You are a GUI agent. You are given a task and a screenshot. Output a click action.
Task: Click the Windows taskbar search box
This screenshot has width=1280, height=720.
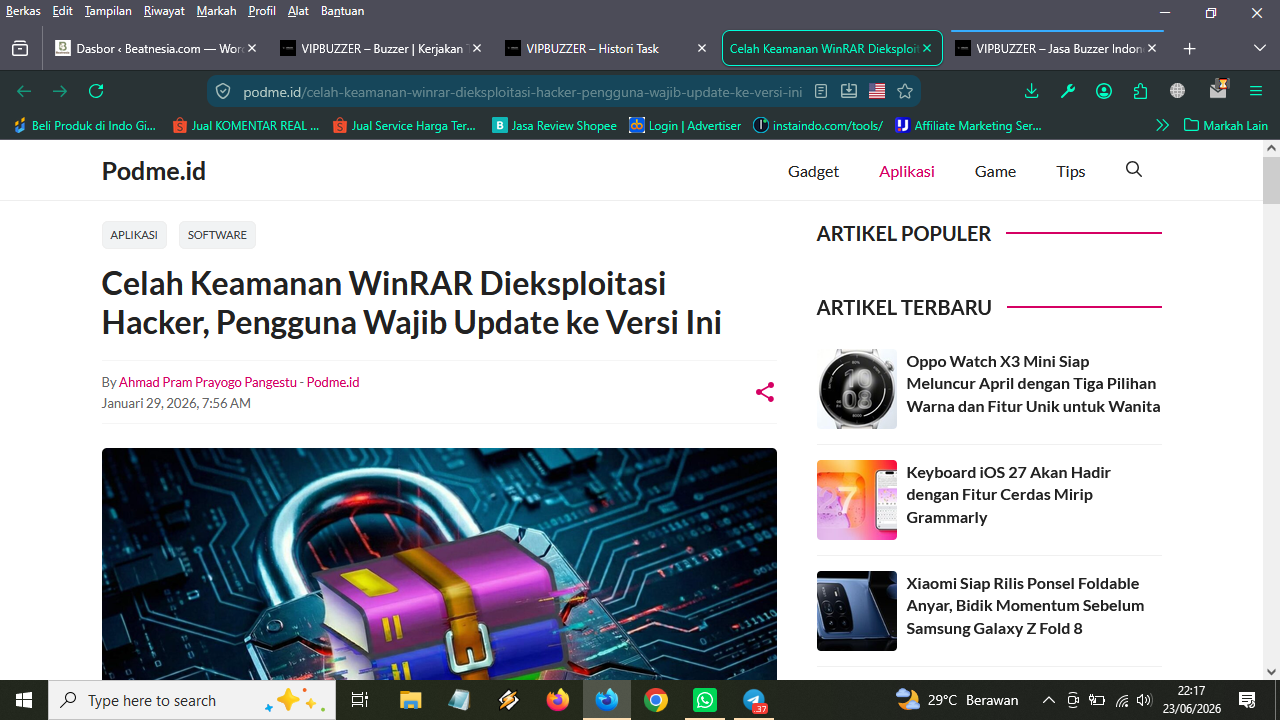coord(192,700)
